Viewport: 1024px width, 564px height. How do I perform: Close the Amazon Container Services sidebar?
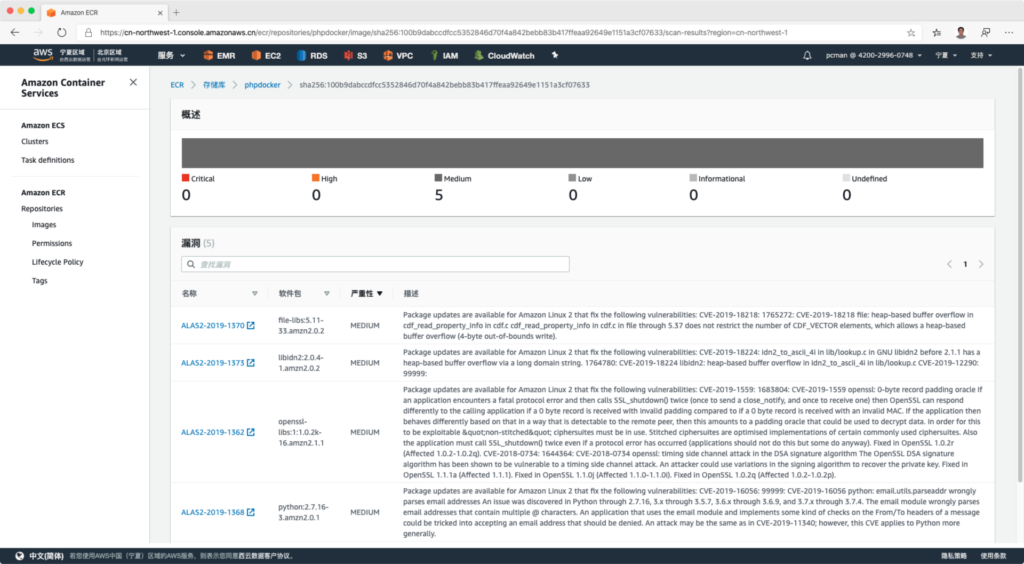click(x=133, y=82)
